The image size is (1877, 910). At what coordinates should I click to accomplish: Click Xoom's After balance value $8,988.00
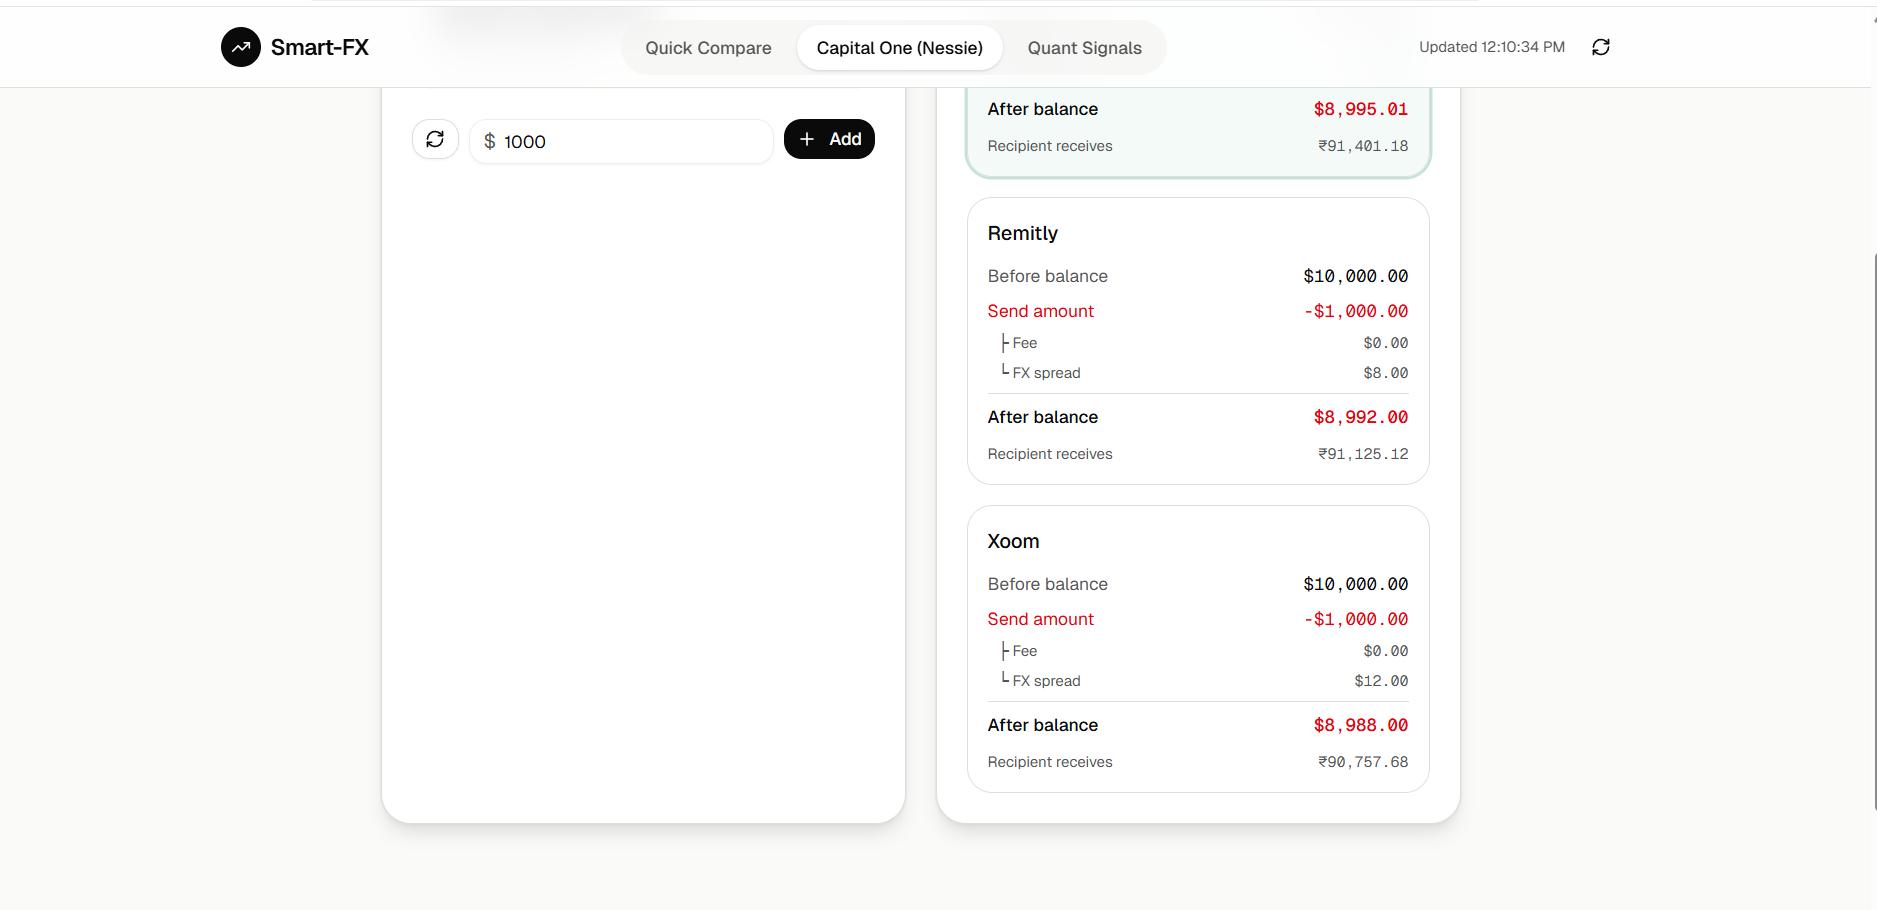[x=1360, y=725]
